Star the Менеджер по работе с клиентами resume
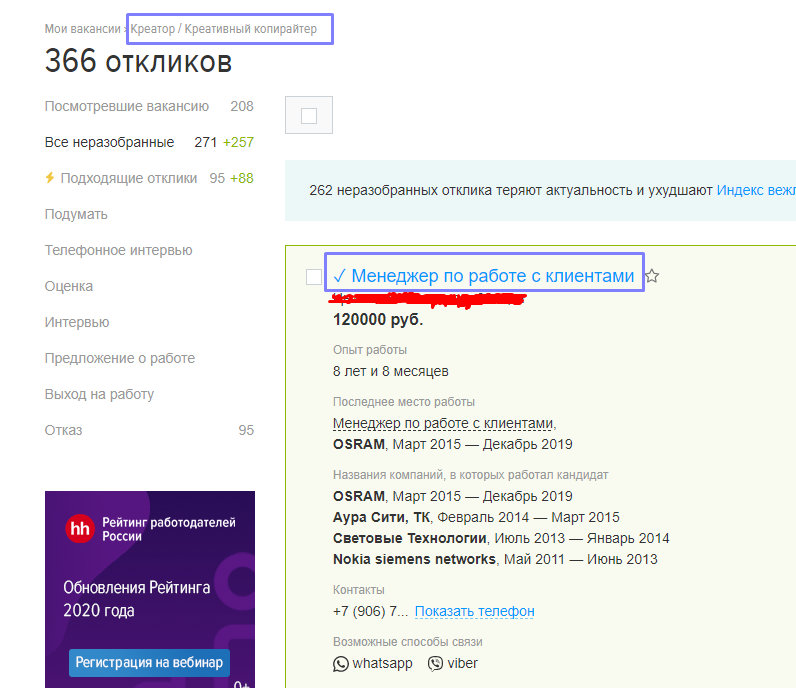The width and height of the screenshot is (796, 688). click(652, 276)
